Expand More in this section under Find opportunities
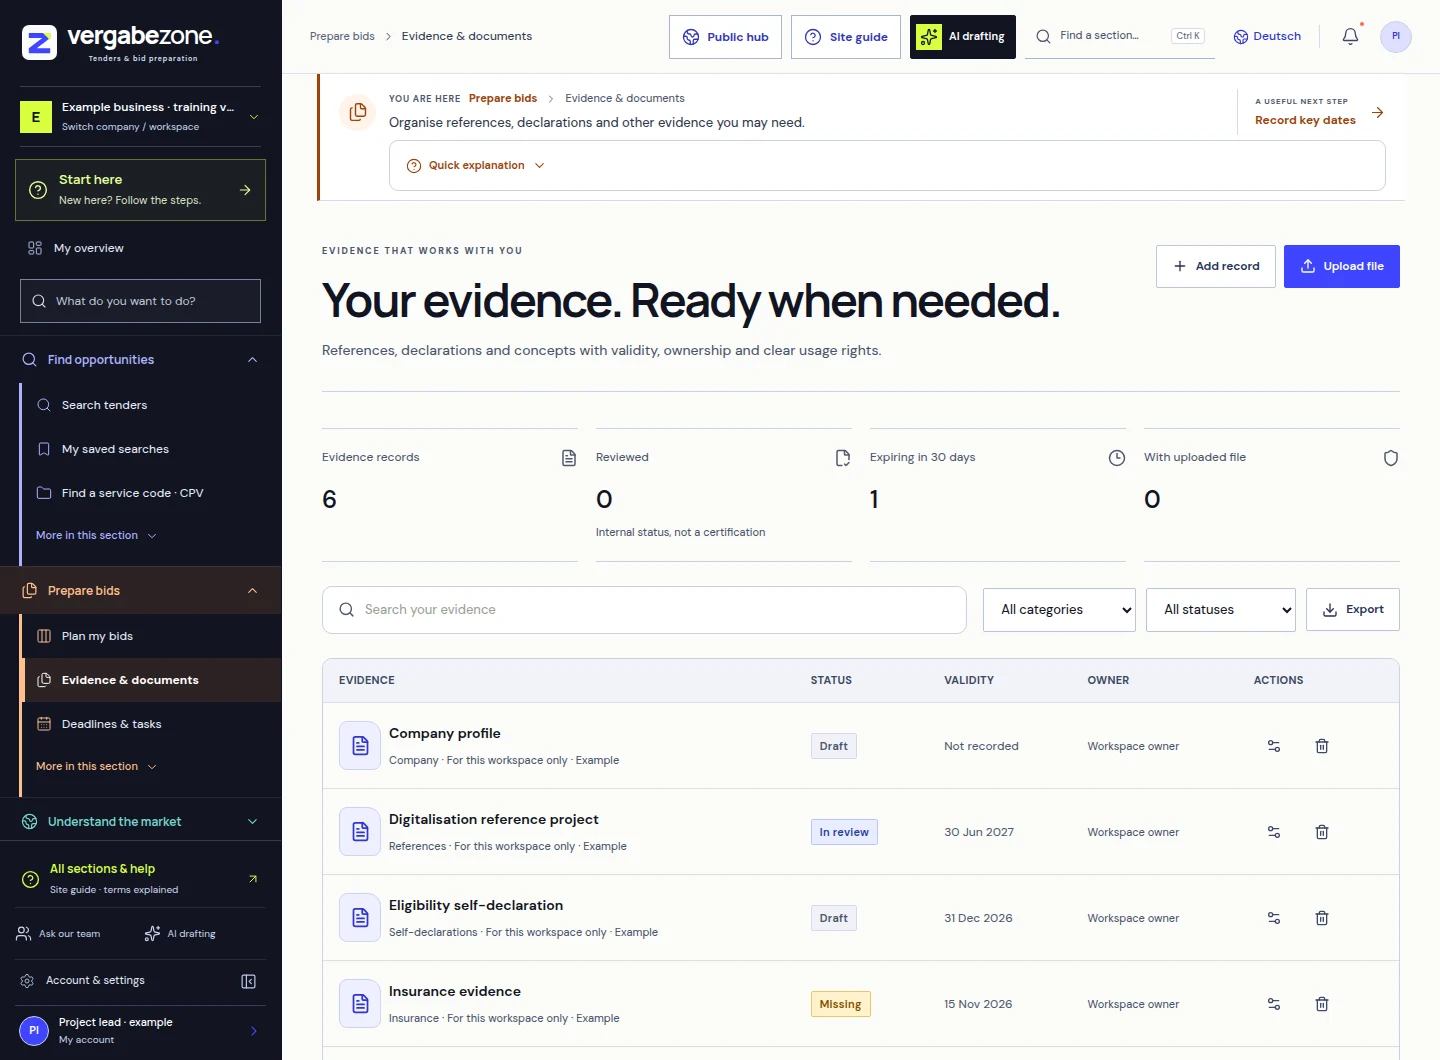The image size is (1440, 1060). [x=96, y=536]
